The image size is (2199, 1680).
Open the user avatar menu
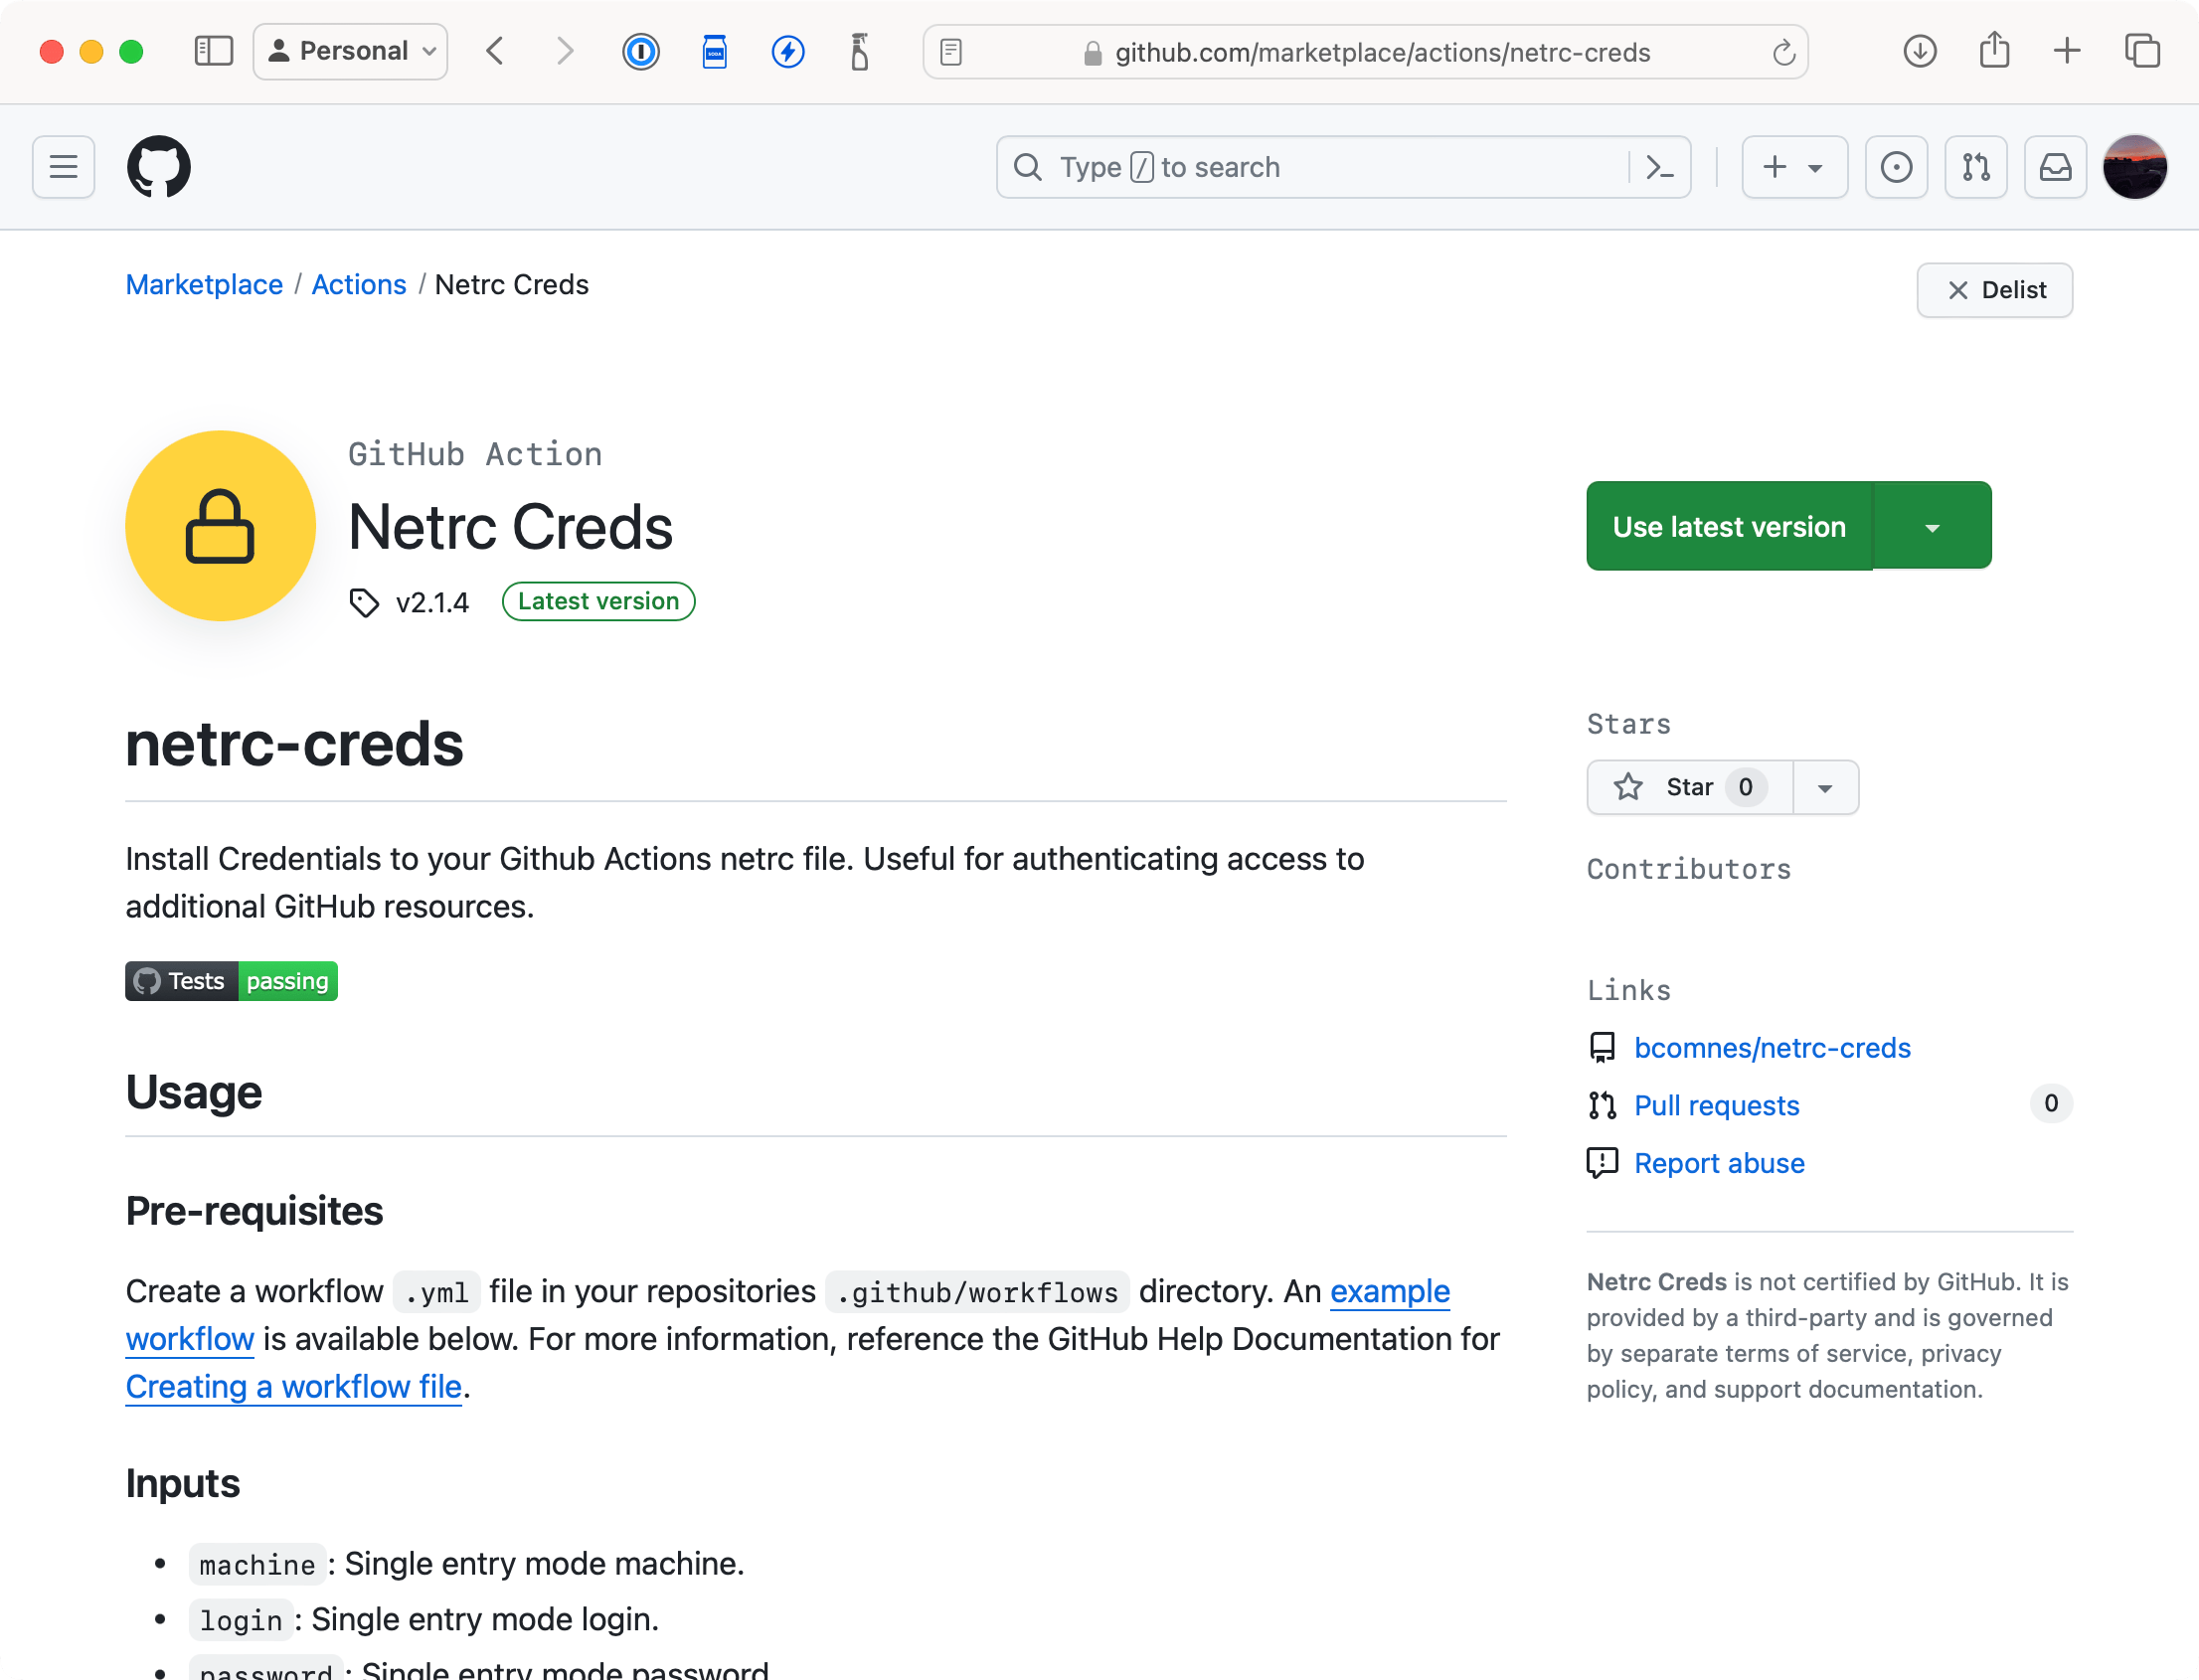tap(2134, 167)
